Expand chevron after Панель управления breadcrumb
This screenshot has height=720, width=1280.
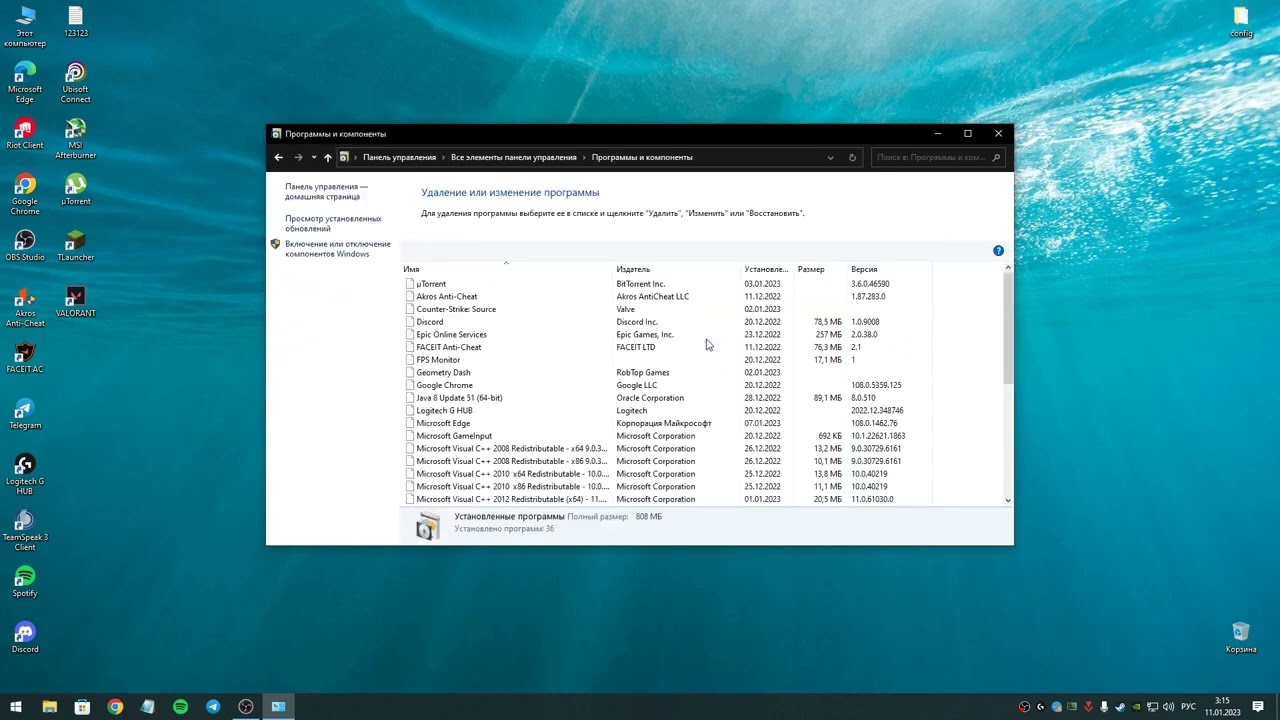(x=444, y=157)
